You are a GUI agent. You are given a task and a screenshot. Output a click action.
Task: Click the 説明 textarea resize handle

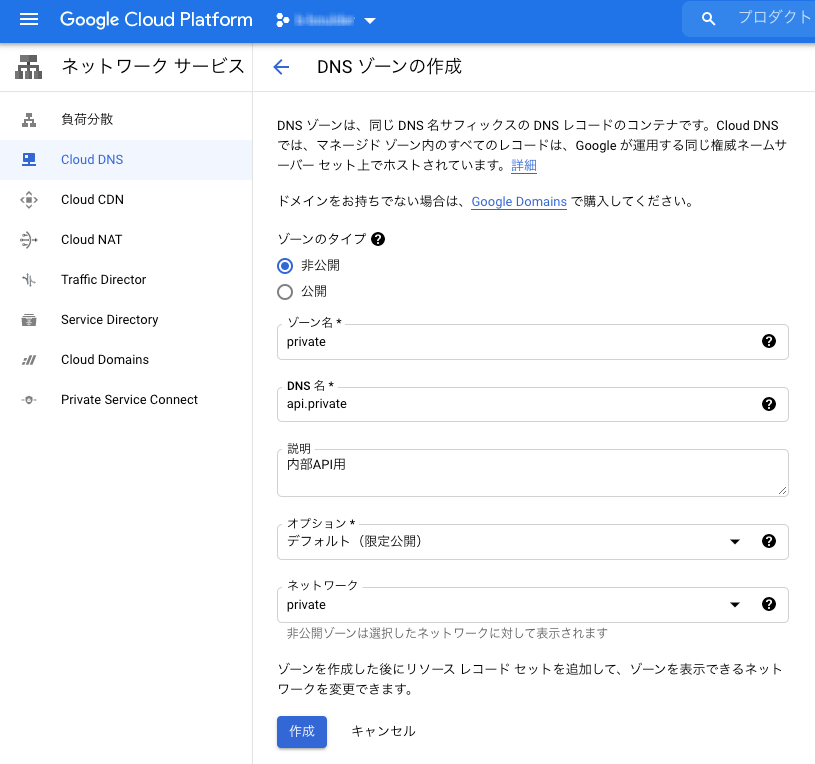click(782, 491)
